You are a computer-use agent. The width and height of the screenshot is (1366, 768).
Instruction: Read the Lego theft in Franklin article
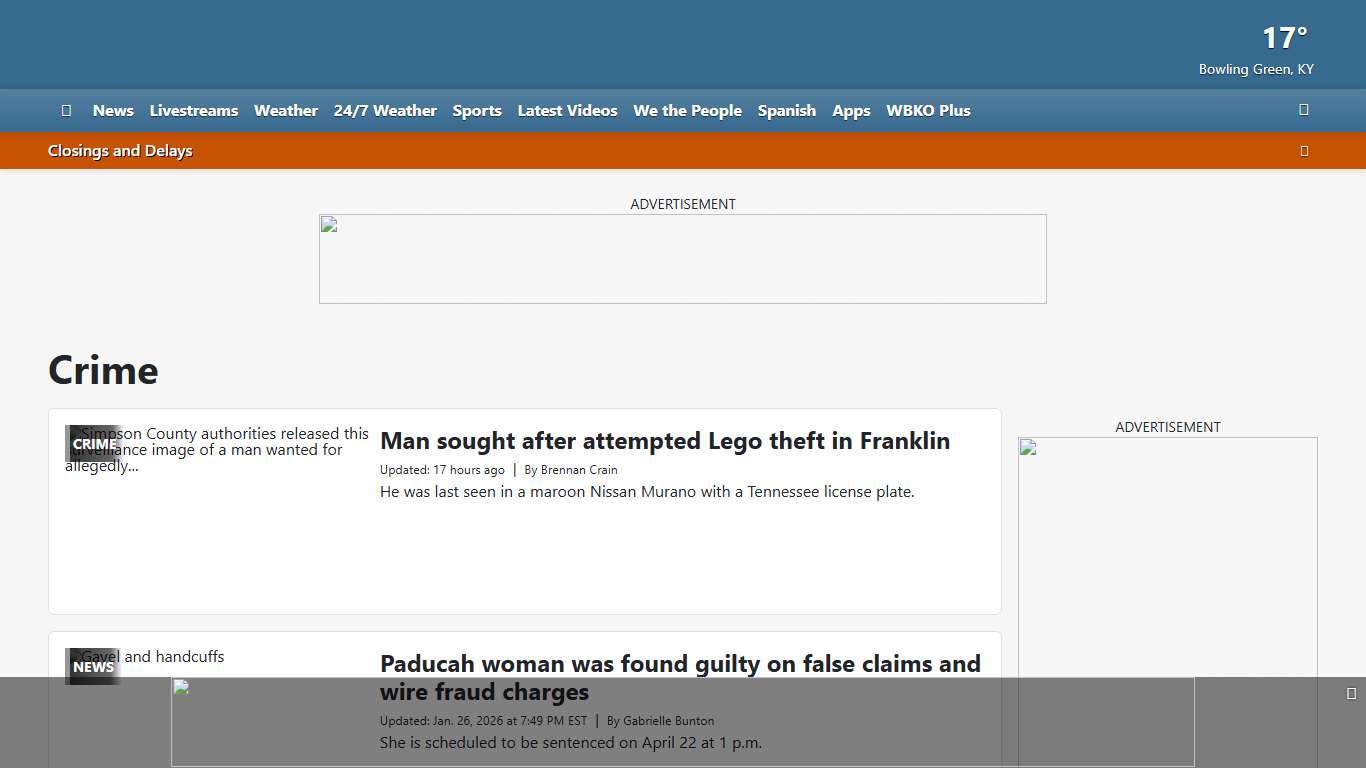[x=665, y=441]
